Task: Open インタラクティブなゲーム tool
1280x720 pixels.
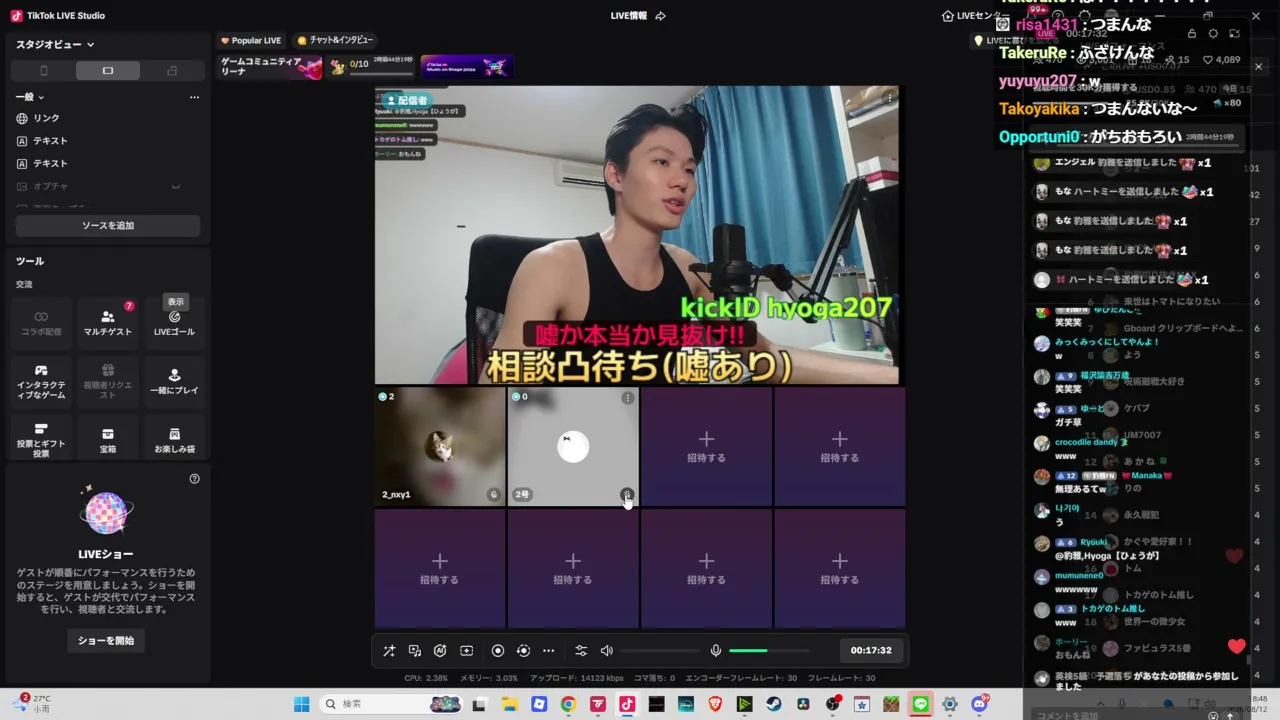Action: pyautogui.click(x=41, y=383)
